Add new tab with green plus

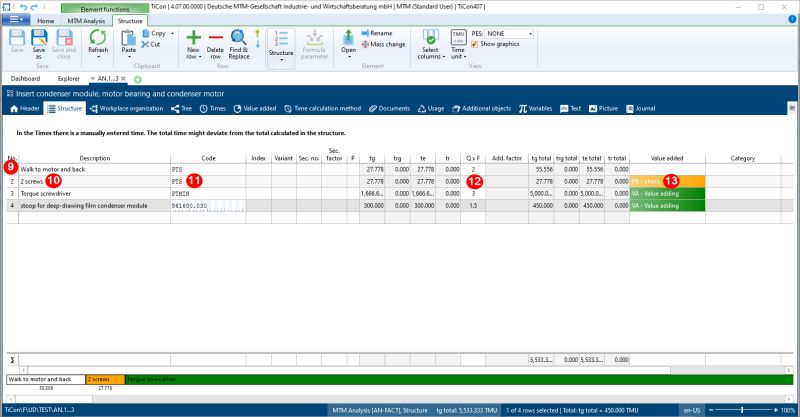pyautogui.click(x=138, y=79)
